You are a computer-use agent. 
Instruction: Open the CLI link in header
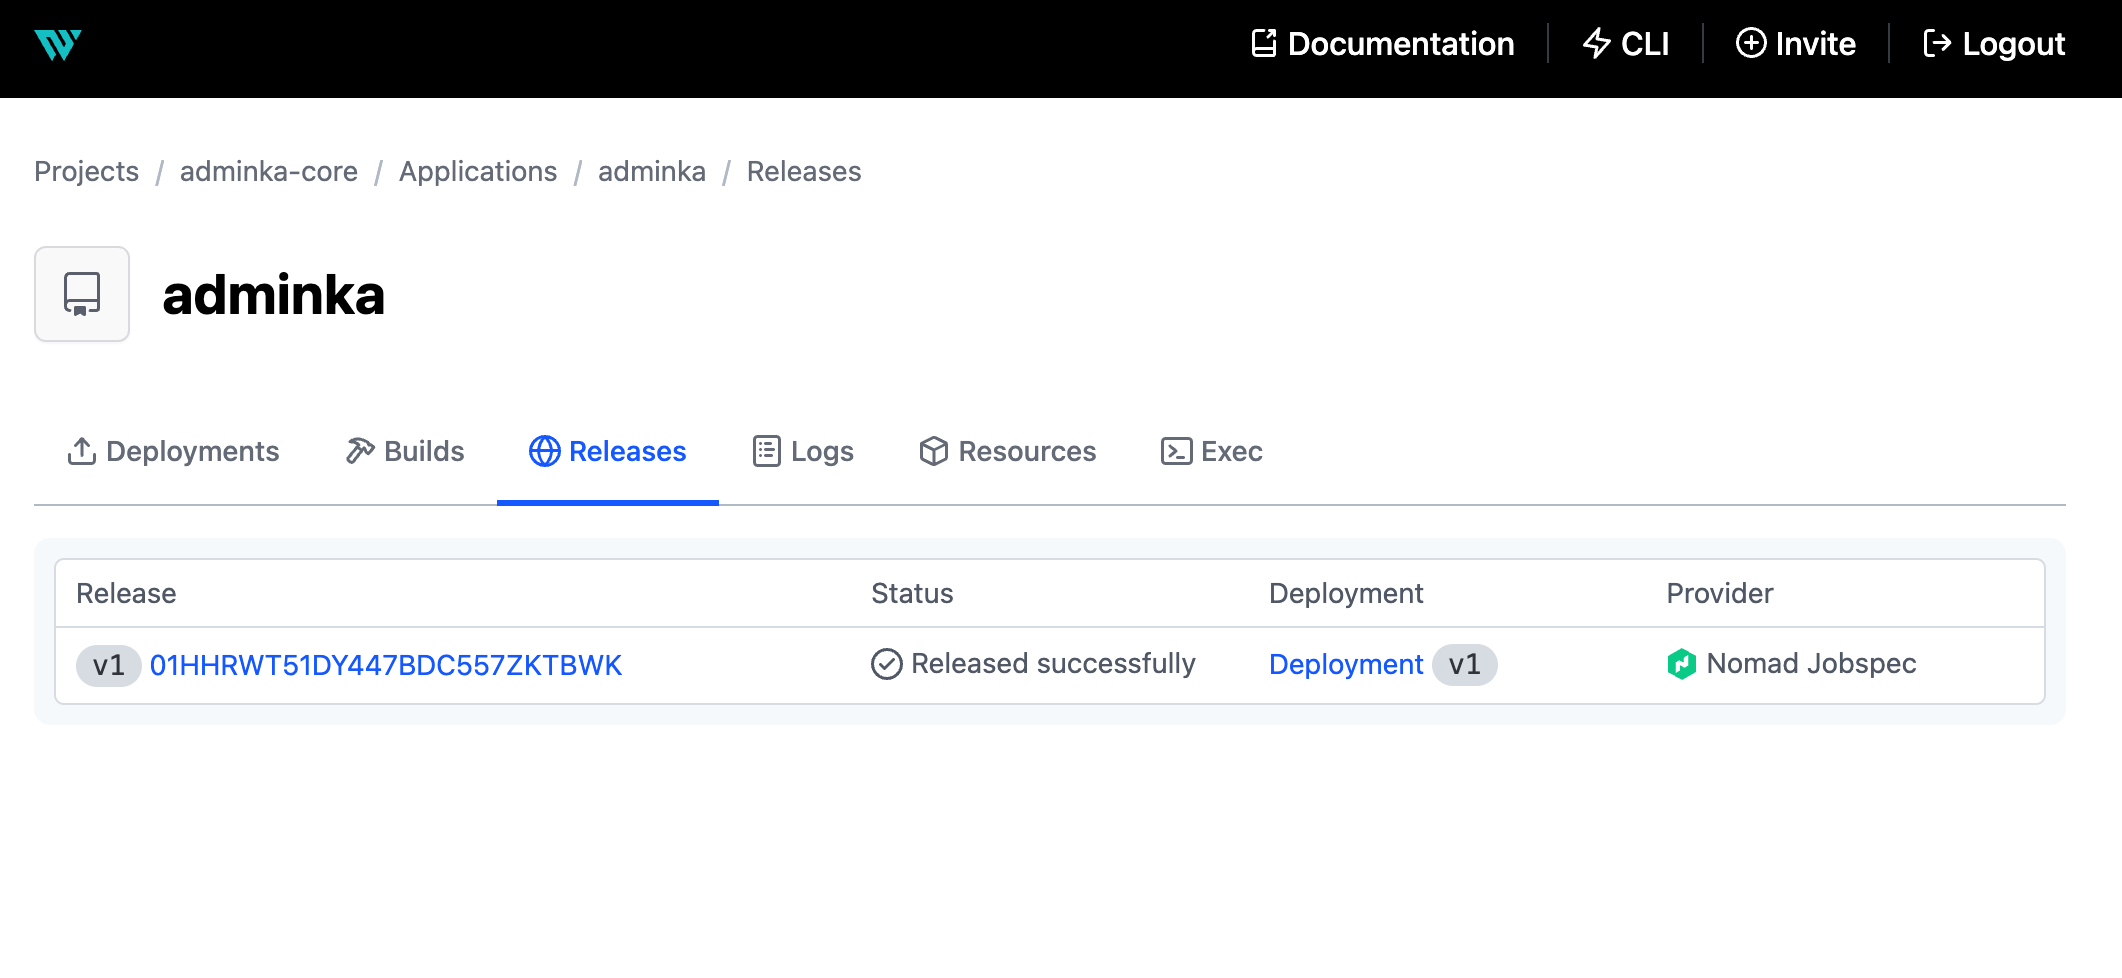coord(1626,44)
